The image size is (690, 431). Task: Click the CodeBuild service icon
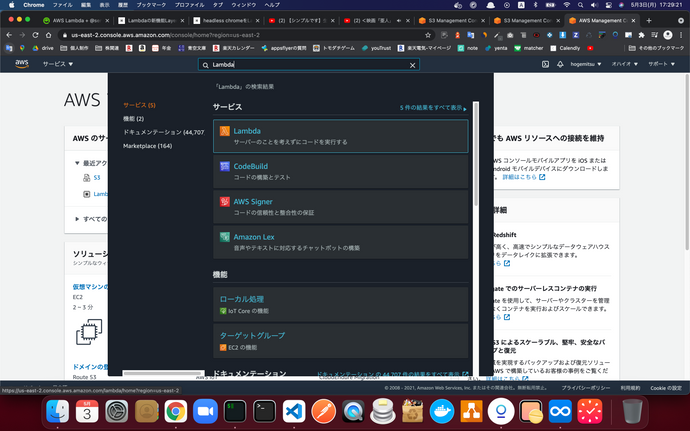coord(224,166)
